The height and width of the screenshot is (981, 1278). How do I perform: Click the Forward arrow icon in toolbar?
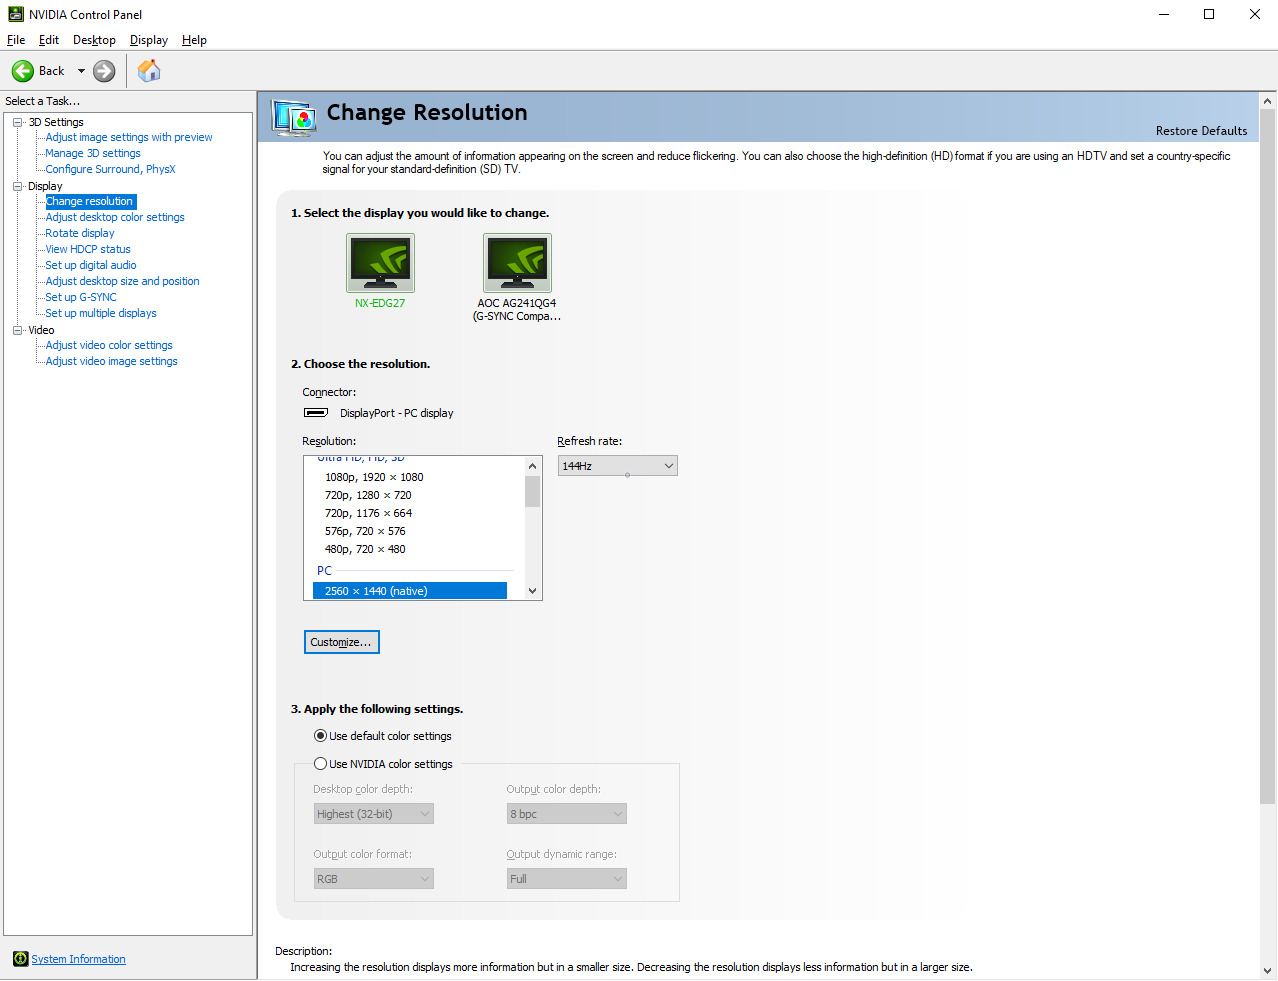click(104, 71)
